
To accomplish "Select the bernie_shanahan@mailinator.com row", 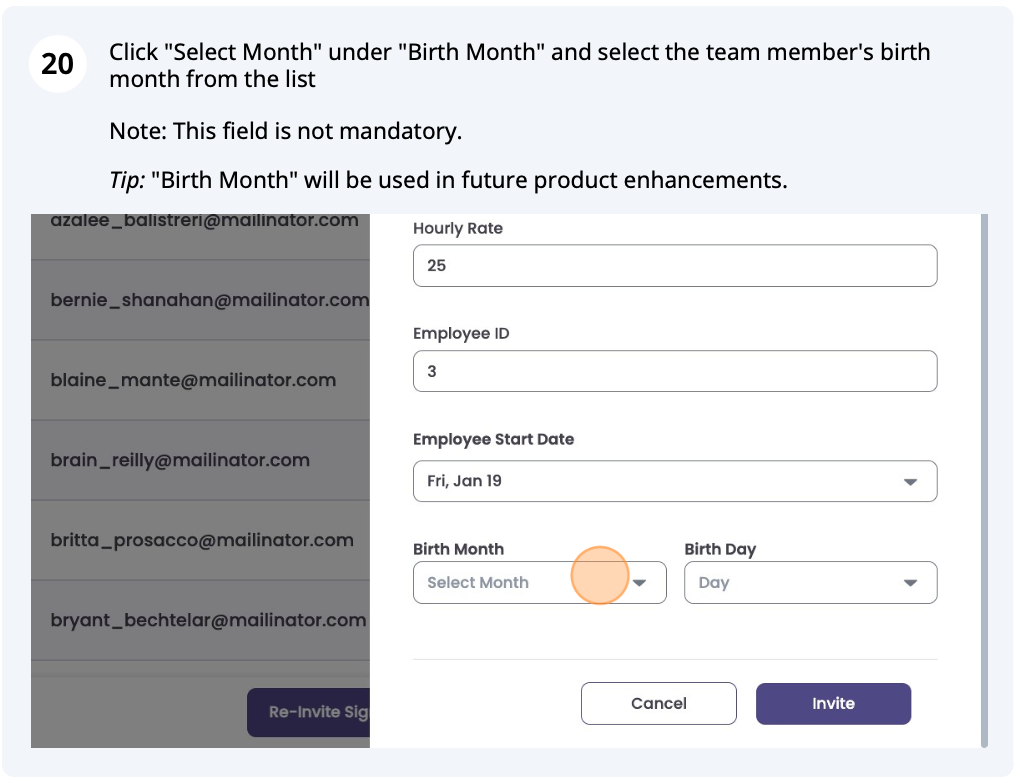I will [209, 300].
